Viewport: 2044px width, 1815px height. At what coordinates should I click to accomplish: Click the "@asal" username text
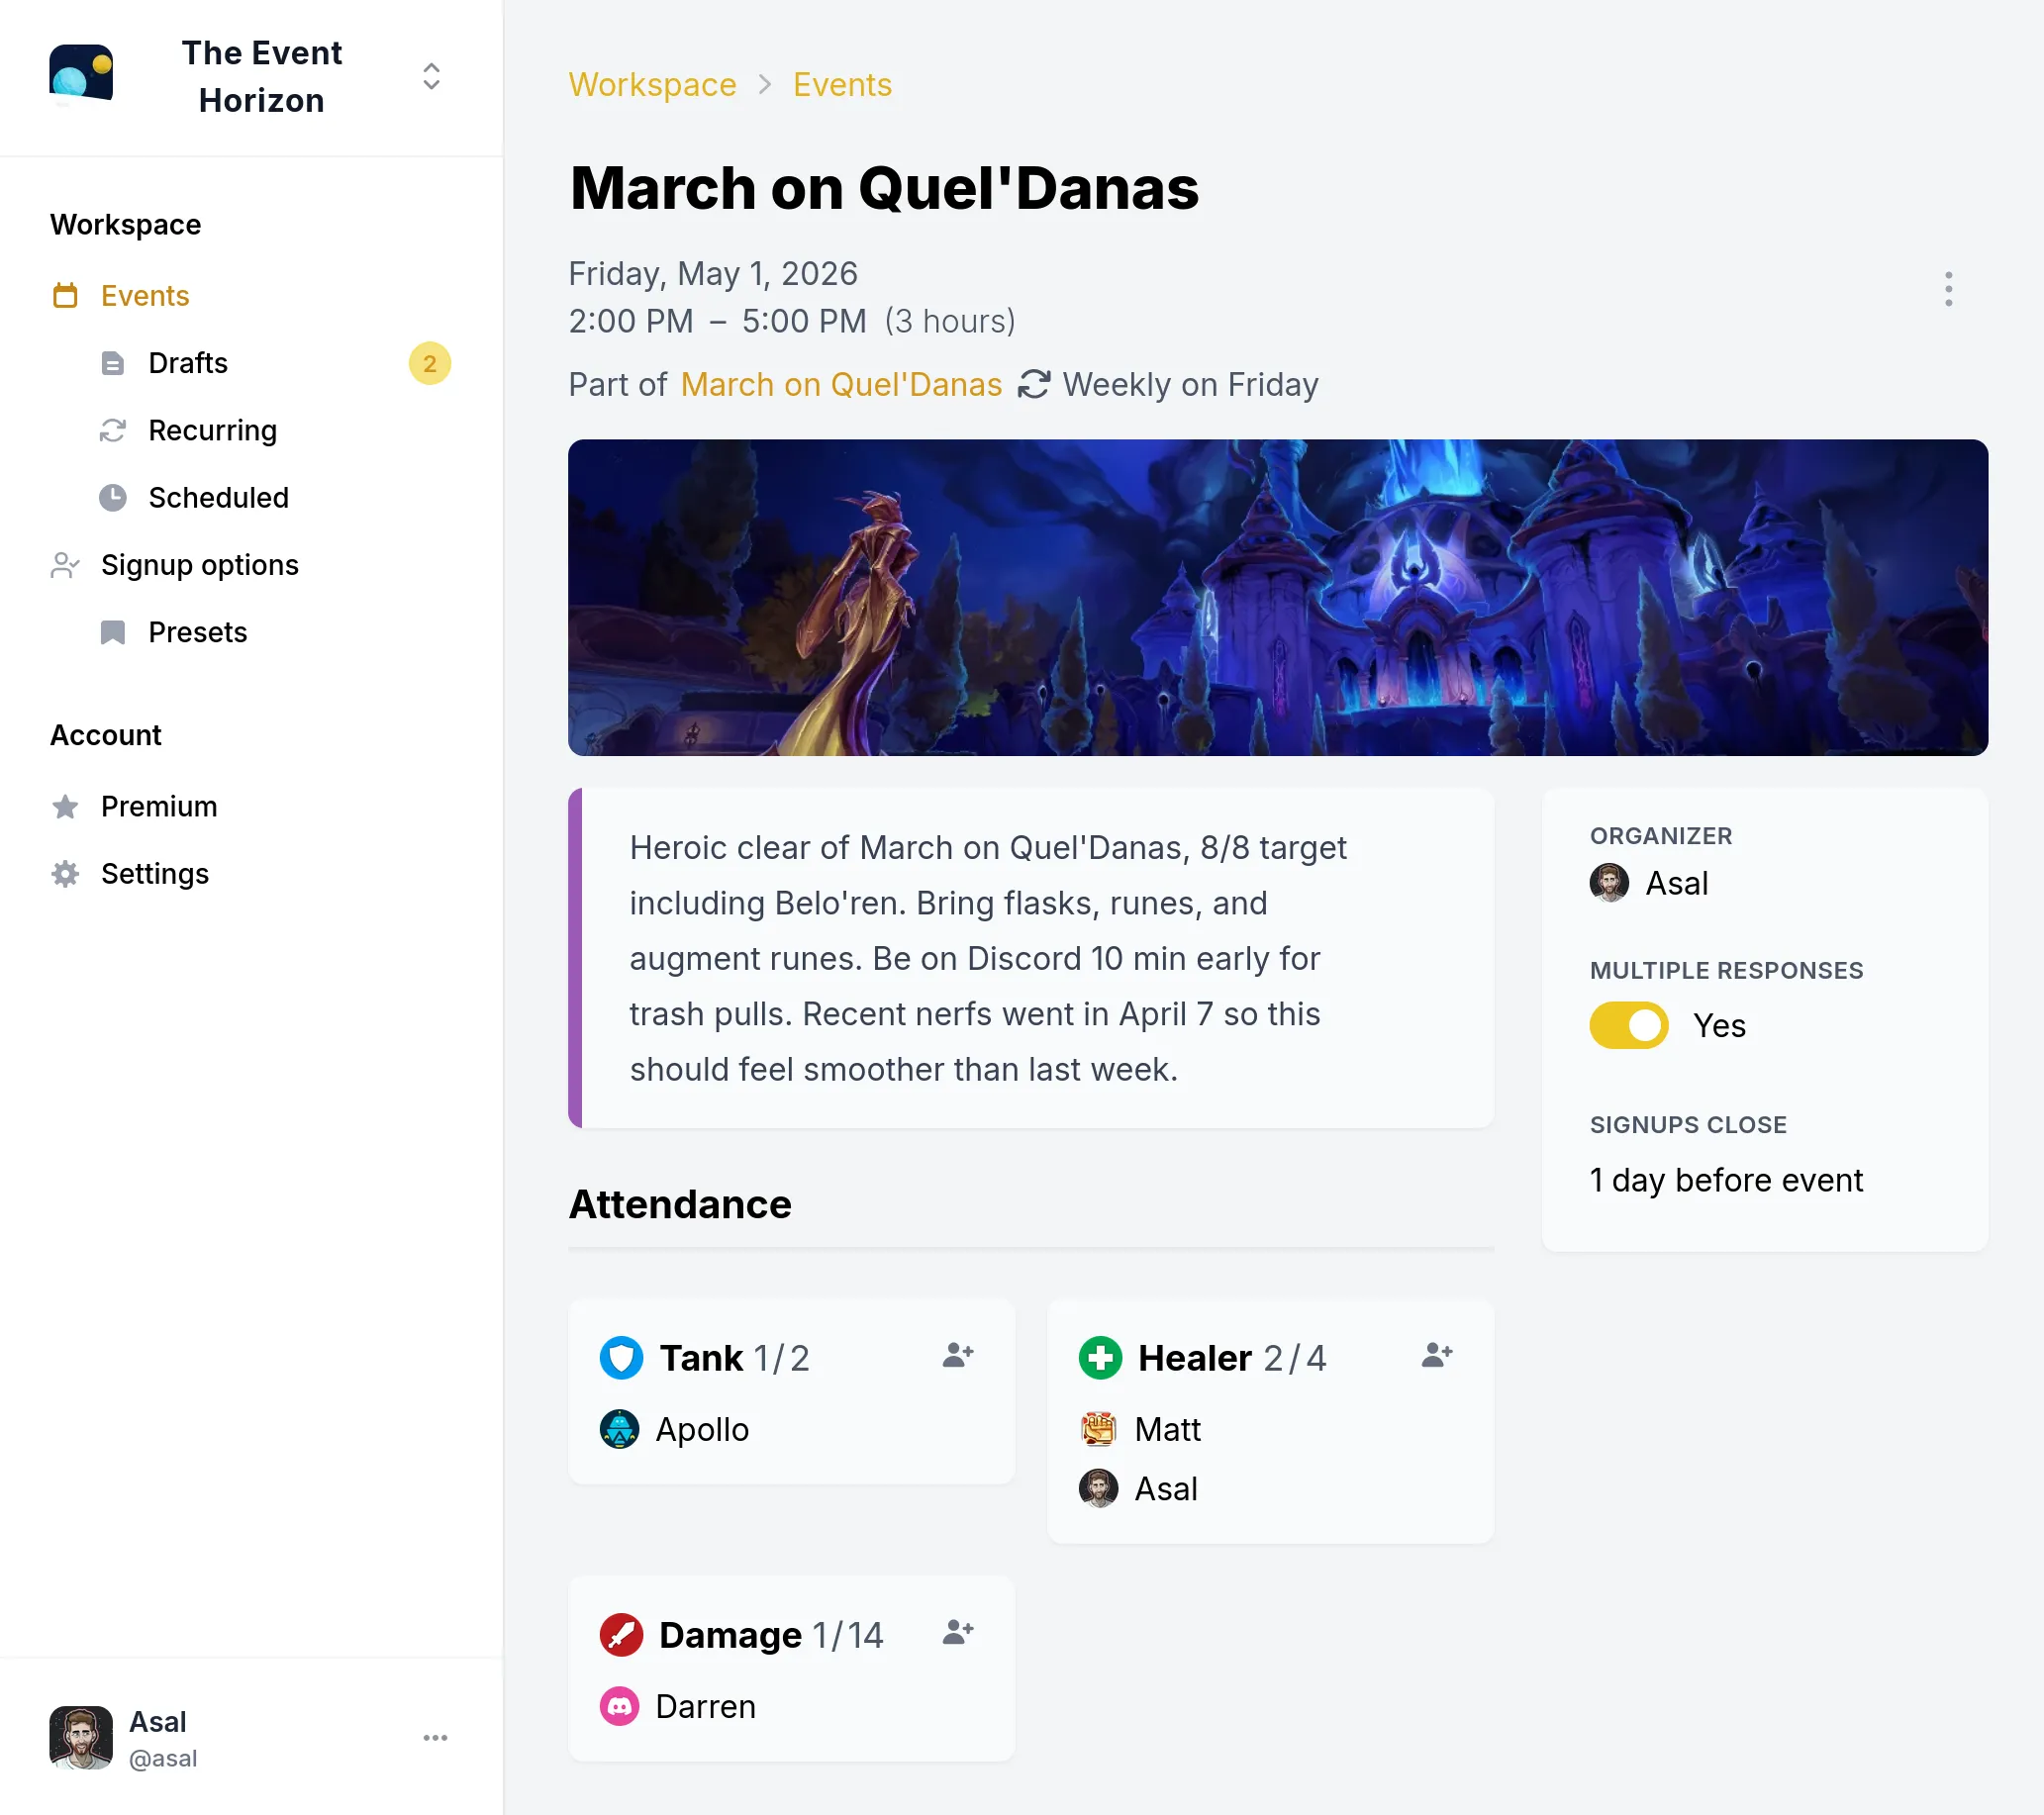click(x=163, y=1759)
